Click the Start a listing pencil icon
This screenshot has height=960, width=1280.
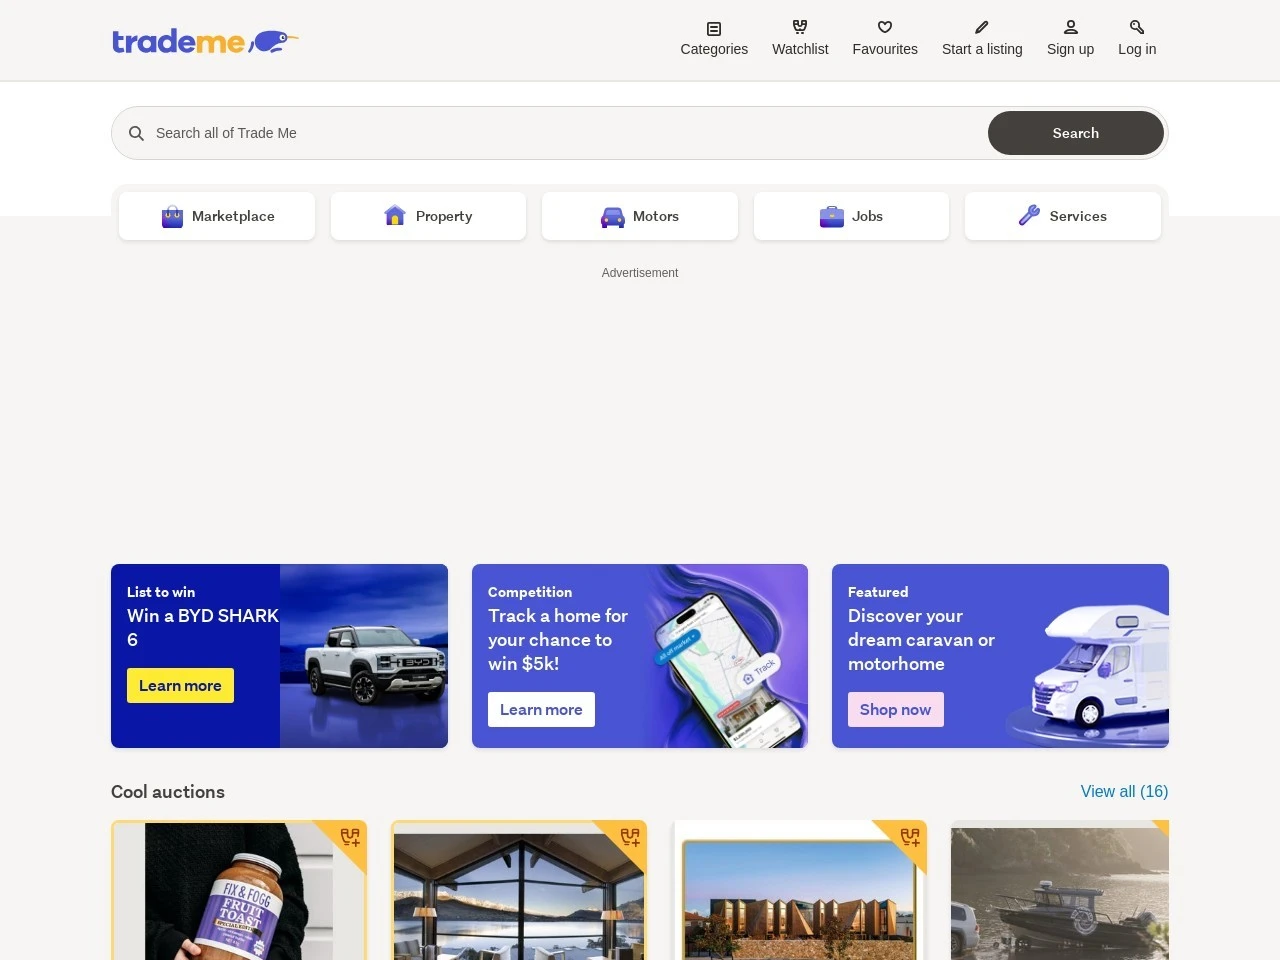pos(981,28)
